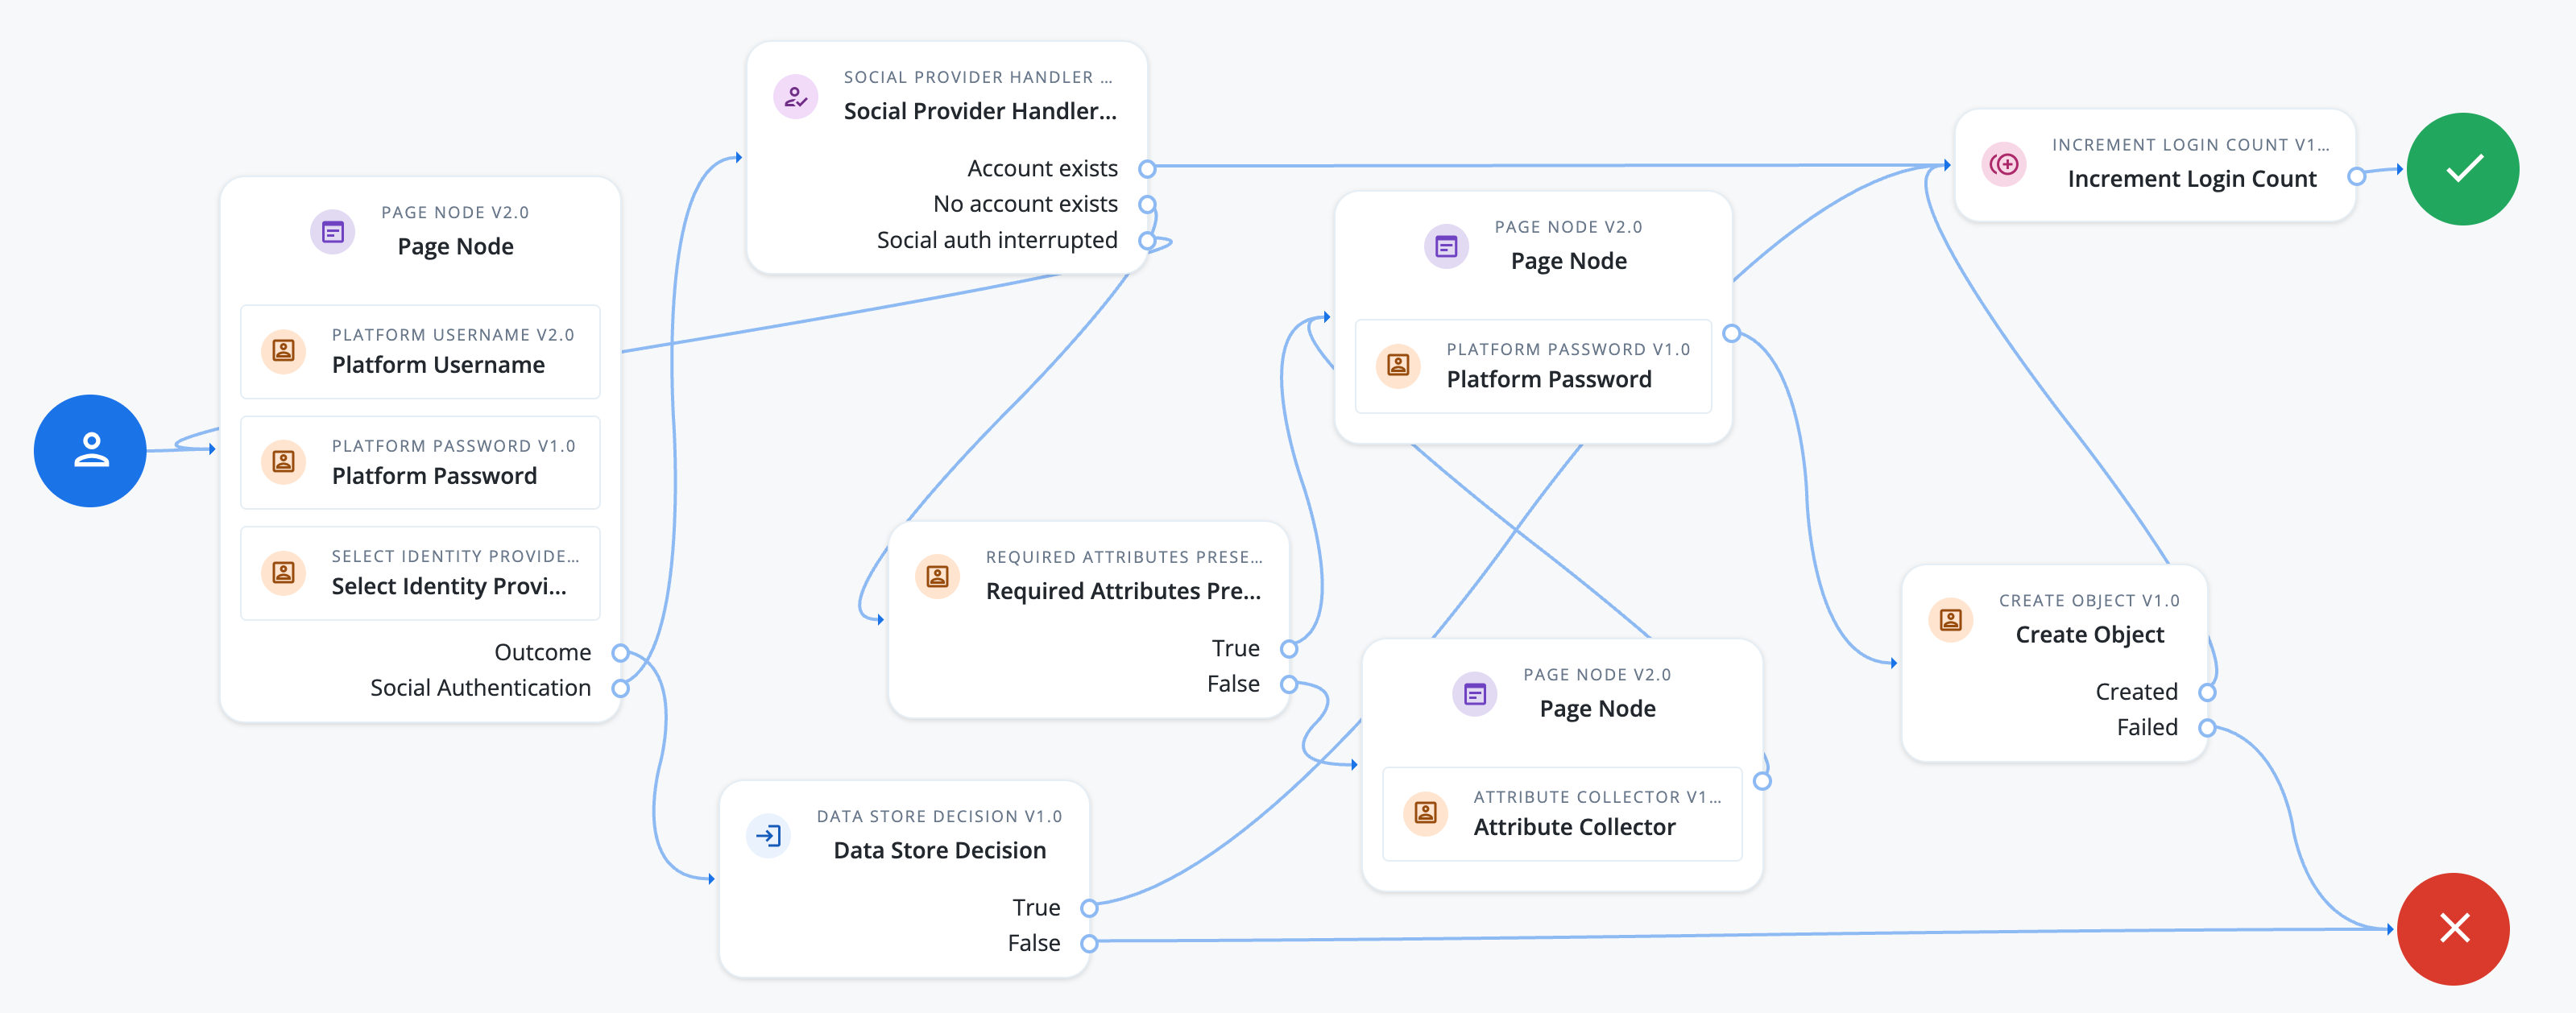The image size is (2576, 1013).
Task: Click the Created outcome label
Action: coord(2136,692)
